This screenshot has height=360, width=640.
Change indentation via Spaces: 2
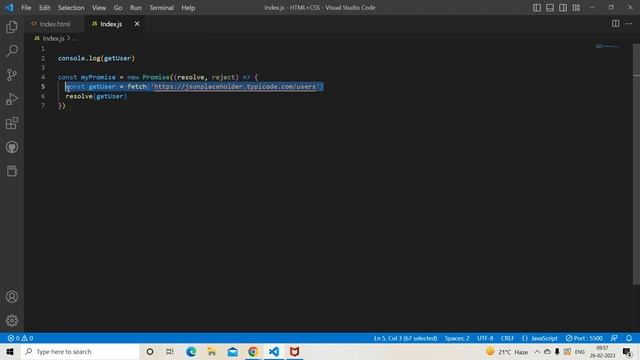pyautogui.click(x=457, y=338)
